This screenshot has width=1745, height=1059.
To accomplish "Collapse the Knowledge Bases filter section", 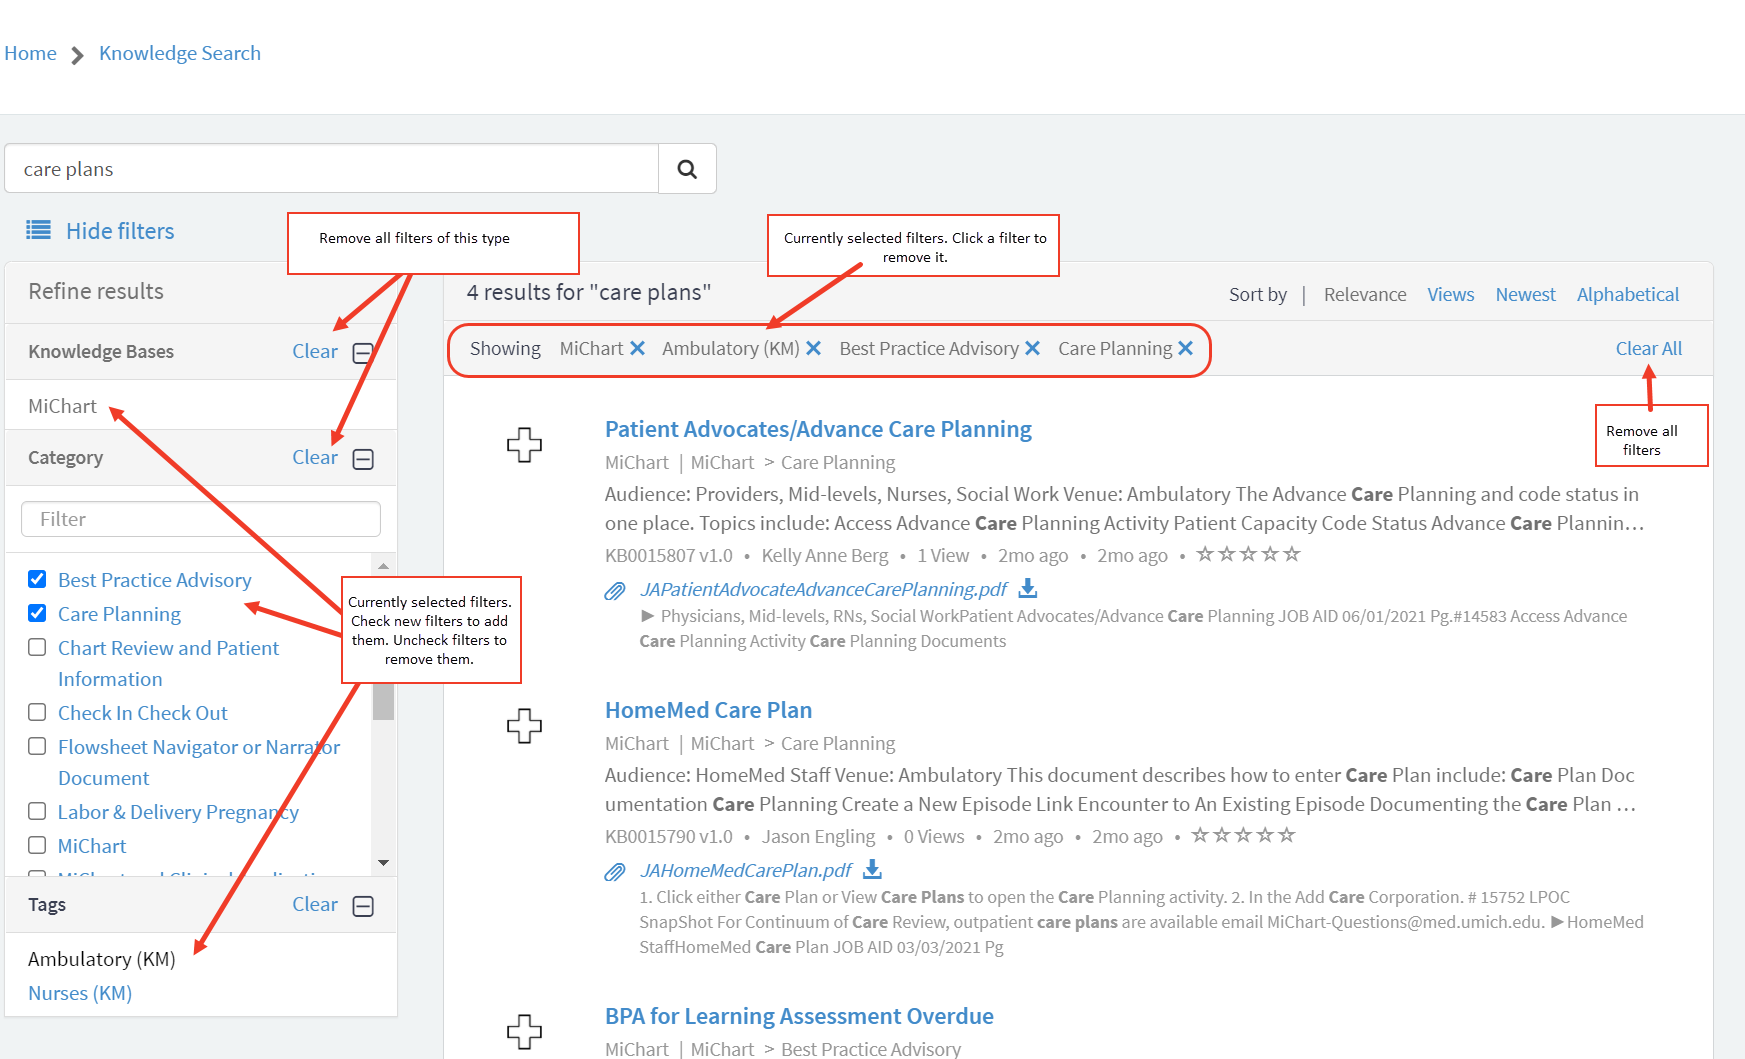I will point(364,352).
